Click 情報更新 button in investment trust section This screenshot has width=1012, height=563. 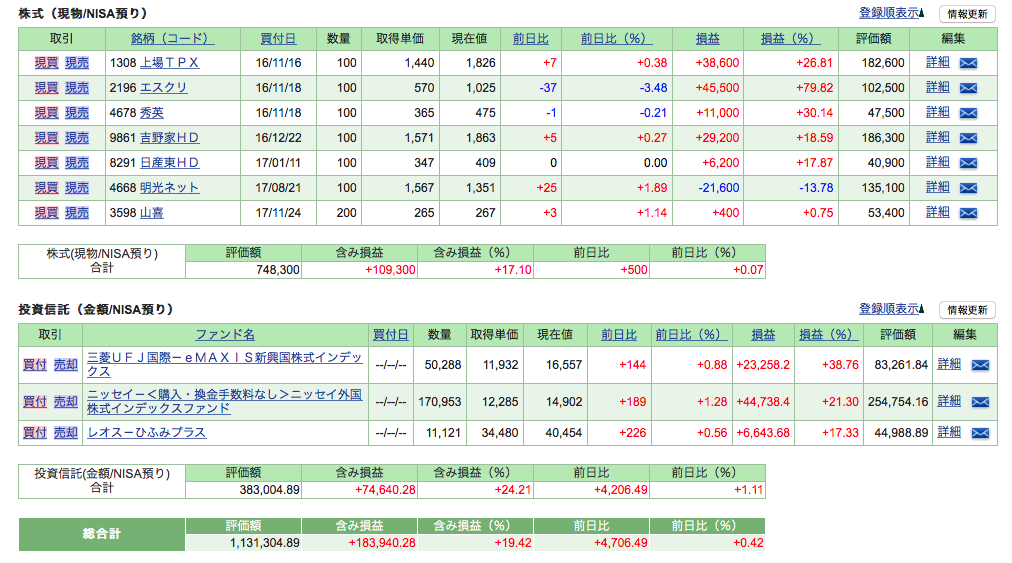pyautogui.click(x=967, y=310)
